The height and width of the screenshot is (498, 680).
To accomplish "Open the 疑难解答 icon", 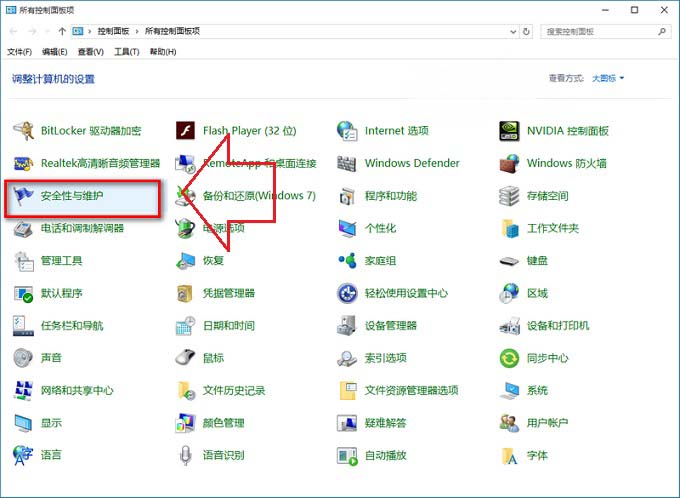I will pos(347,423).
